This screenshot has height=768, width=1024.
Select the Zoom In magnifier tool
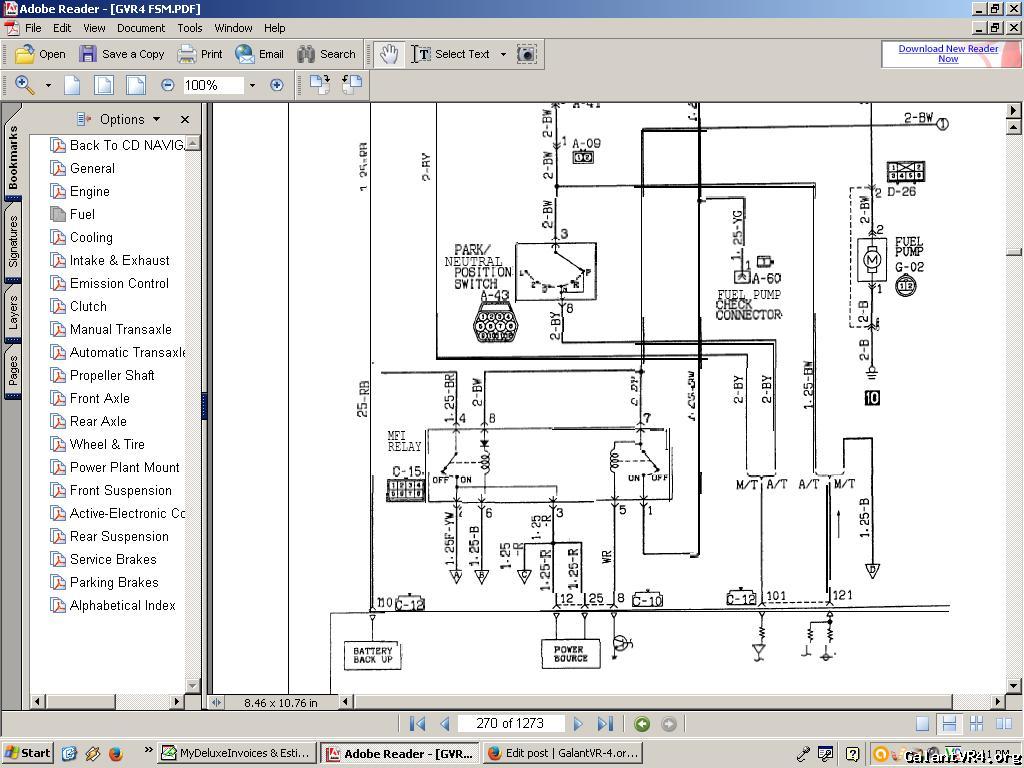pyautogui.click(x=25, y=85)
